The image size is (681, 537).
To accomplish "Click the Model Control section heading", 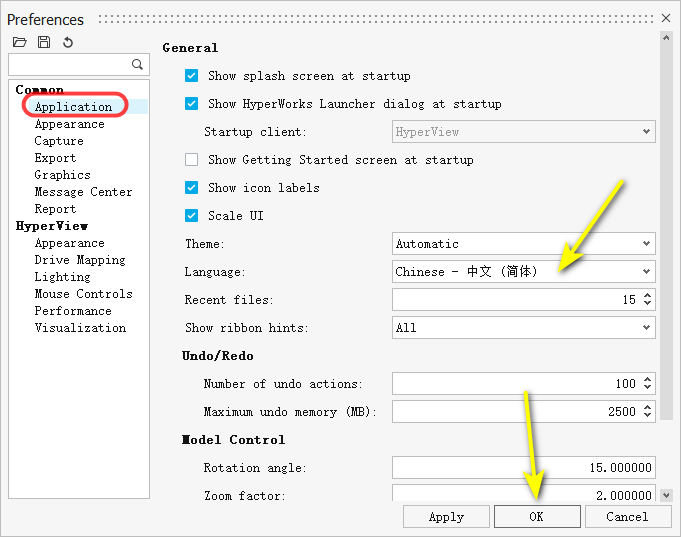I will click(x=234, y=440).
